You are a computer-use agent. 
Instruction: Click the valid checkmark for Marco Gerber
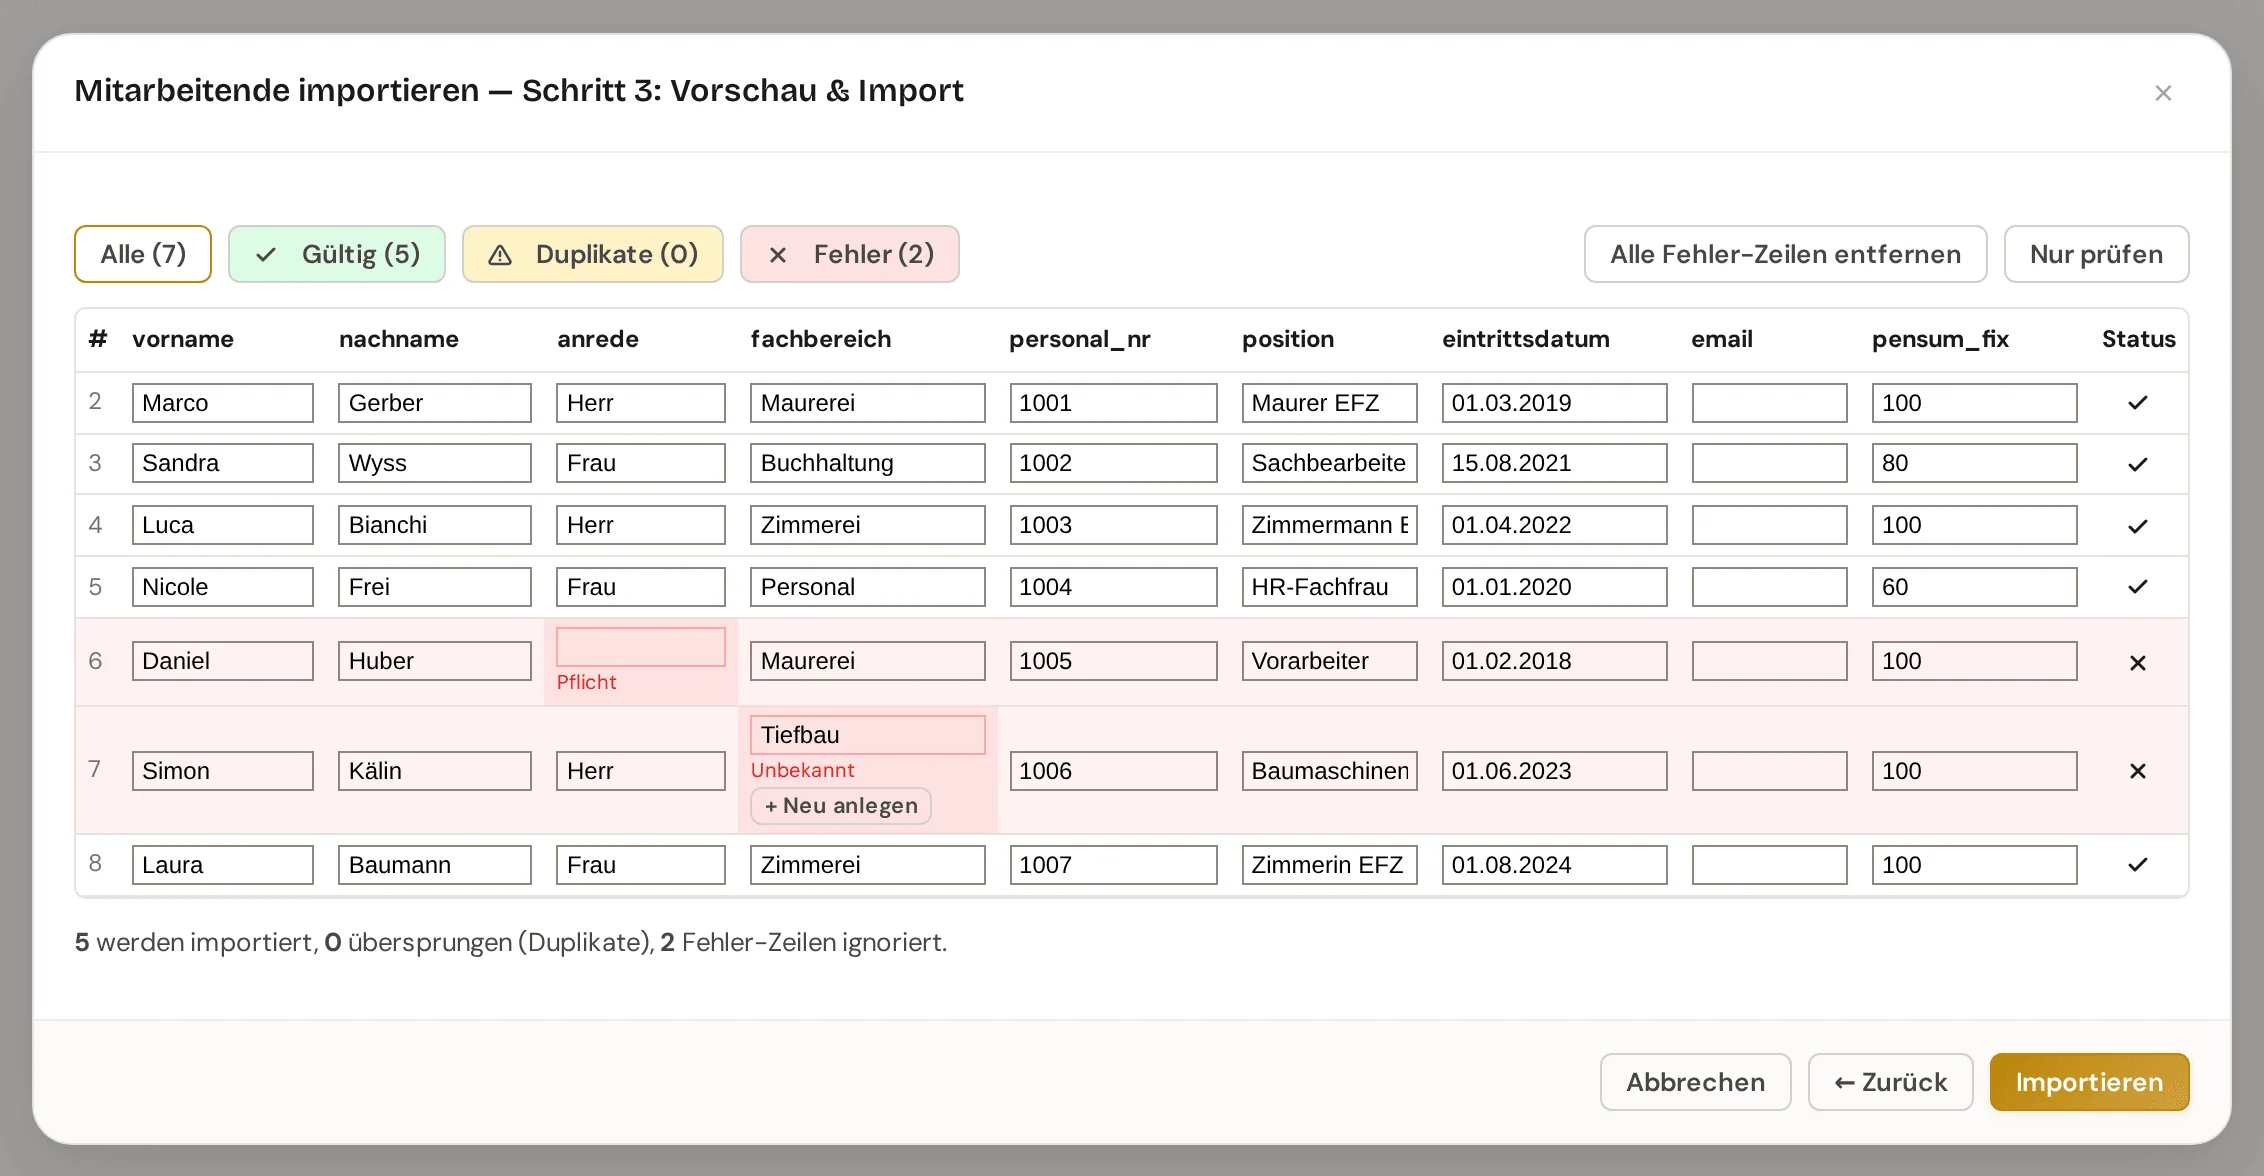coord(2138,403)
